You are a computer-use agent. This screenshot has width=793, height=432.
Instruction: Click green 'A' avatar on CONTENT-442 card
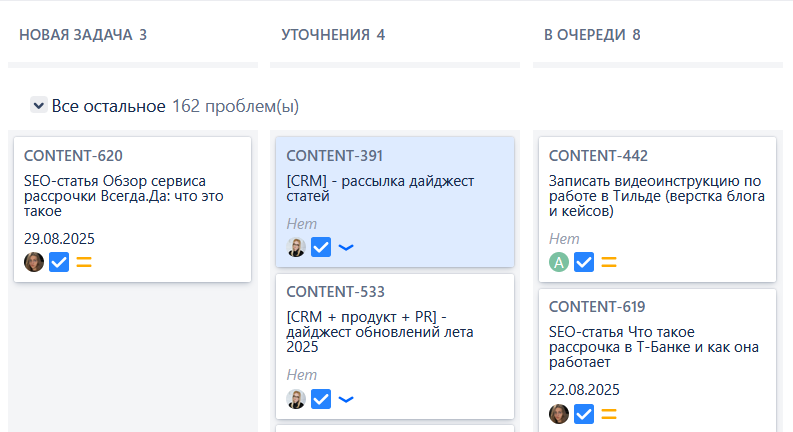(x=559, y=262)
